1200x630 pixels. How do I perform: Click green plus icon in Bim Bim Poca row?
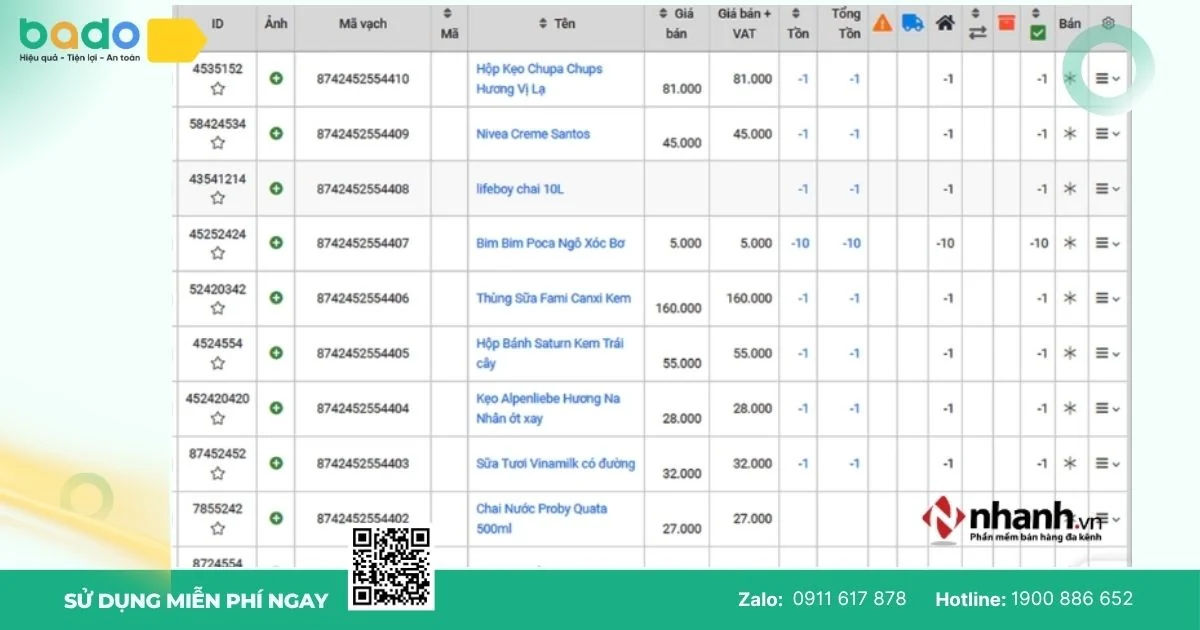(x=276, y=243)
